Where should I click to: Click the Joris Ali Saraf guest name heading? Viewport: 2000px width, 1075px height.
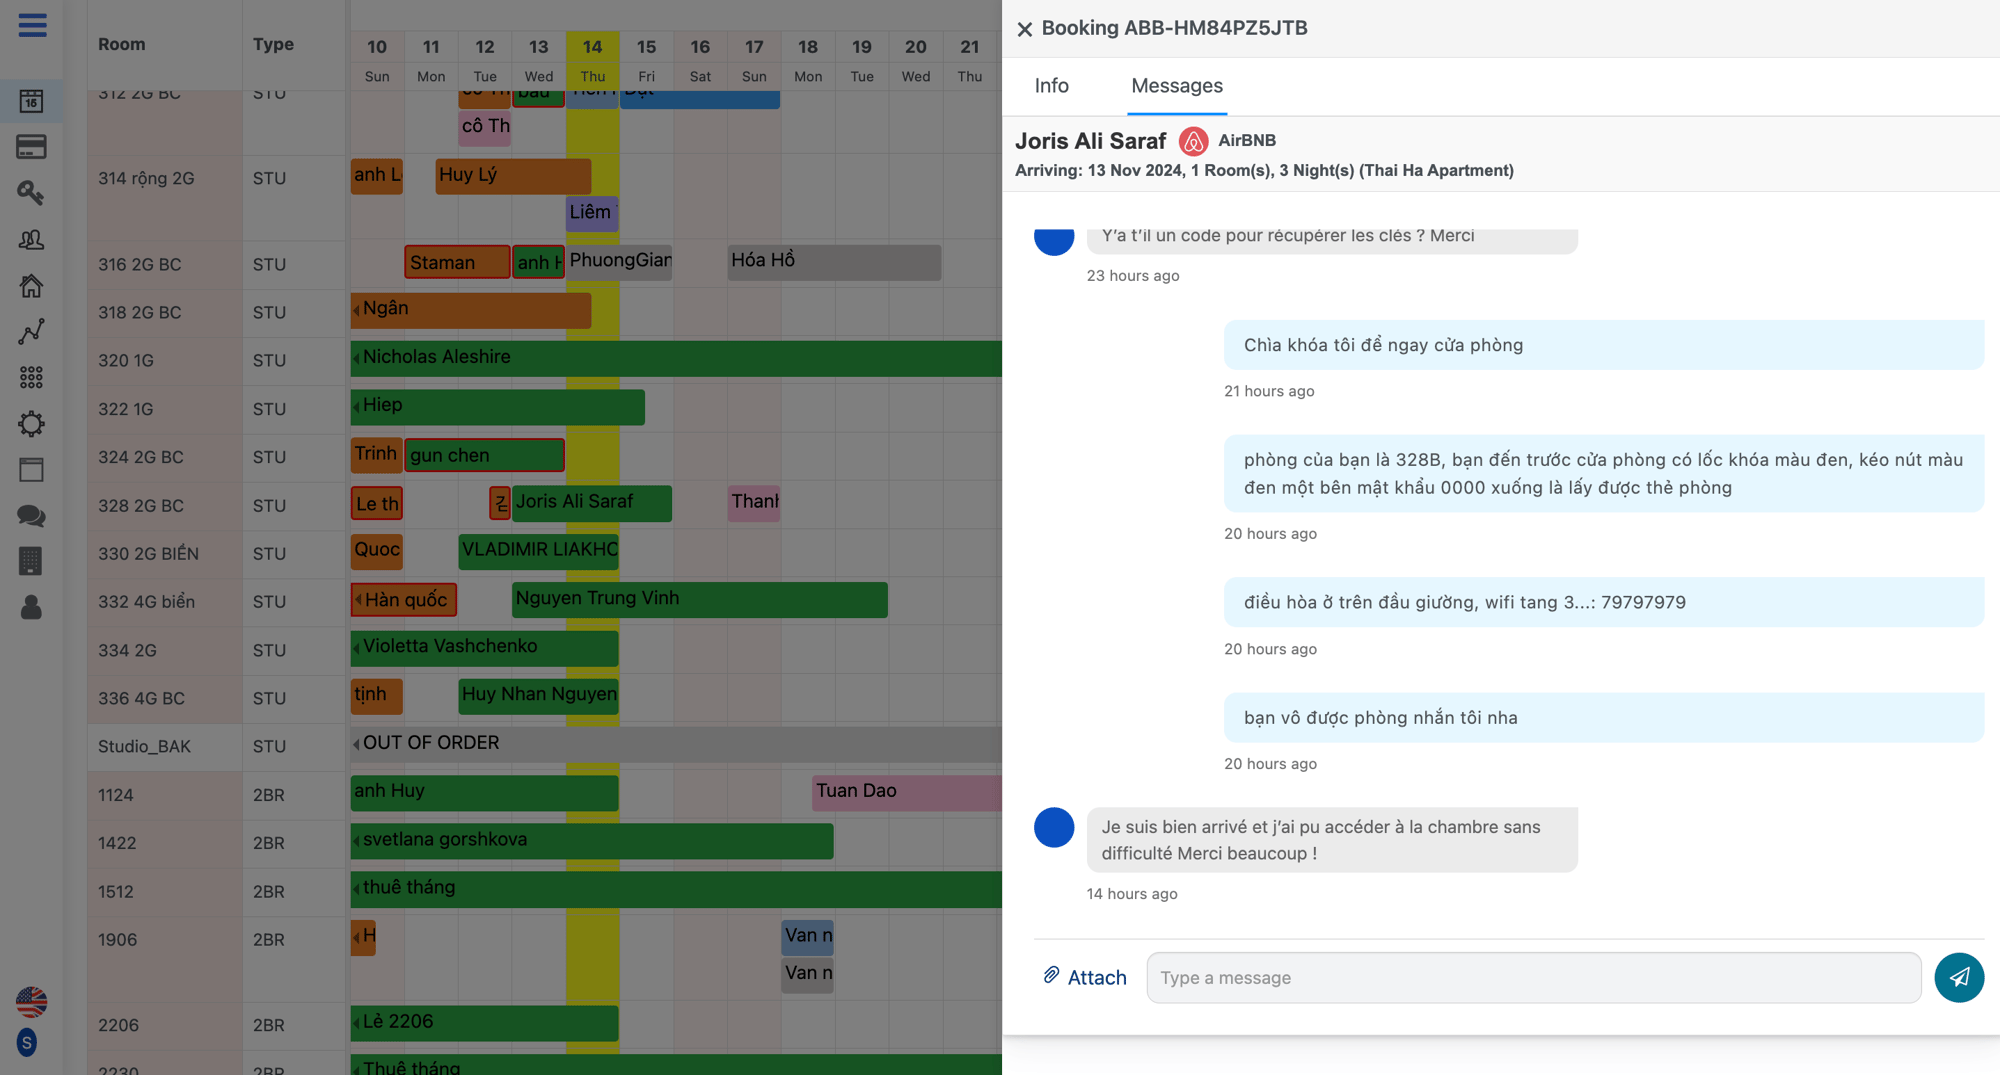pyautogui.click(x=1091, y=141)
